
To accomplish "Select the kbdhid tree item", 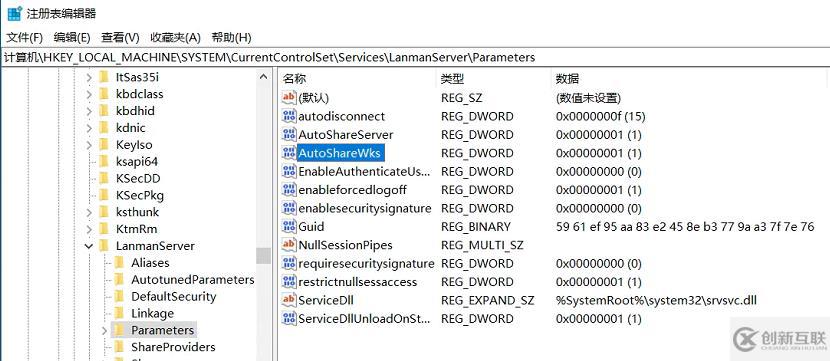I will click(x=135, y=111).
